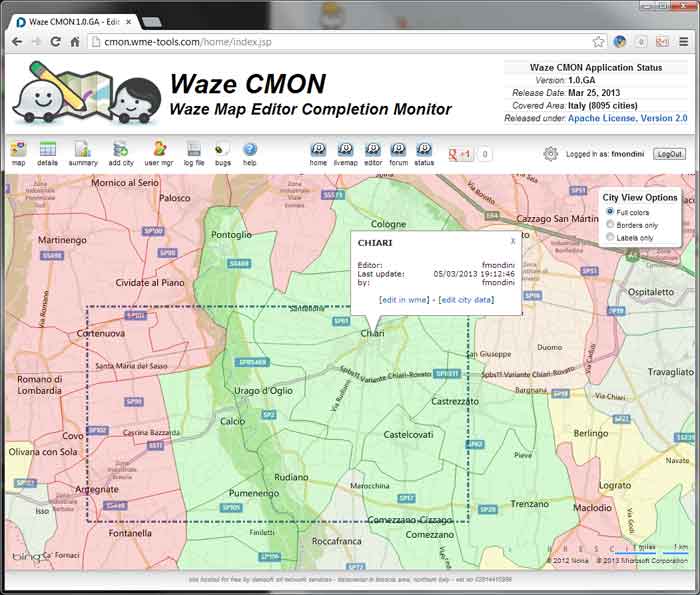This screenshot has height=595, width=700.
Task: Click the Roccafranca map label
Action: click(337, 541)
